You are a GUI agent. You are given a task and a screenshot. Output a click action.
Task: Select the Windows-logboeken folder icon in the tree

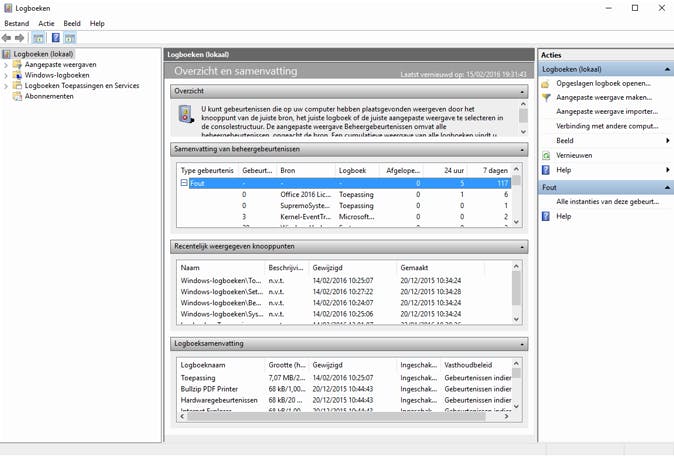coord(17,75)
